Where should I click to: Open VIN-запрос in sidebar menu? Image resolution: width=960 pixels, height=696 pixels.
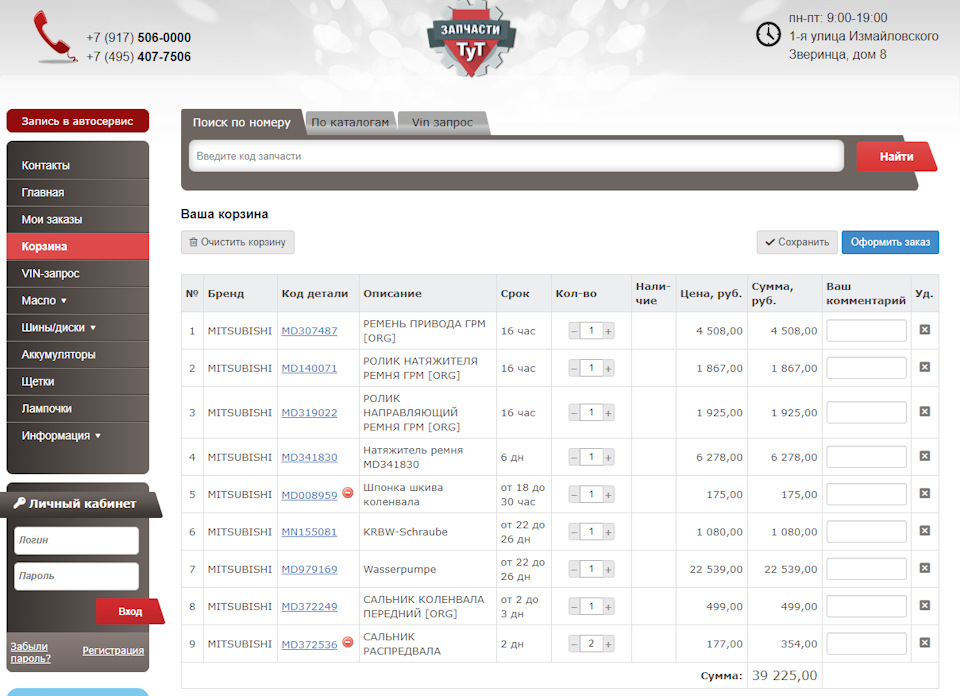coord(78,274)
